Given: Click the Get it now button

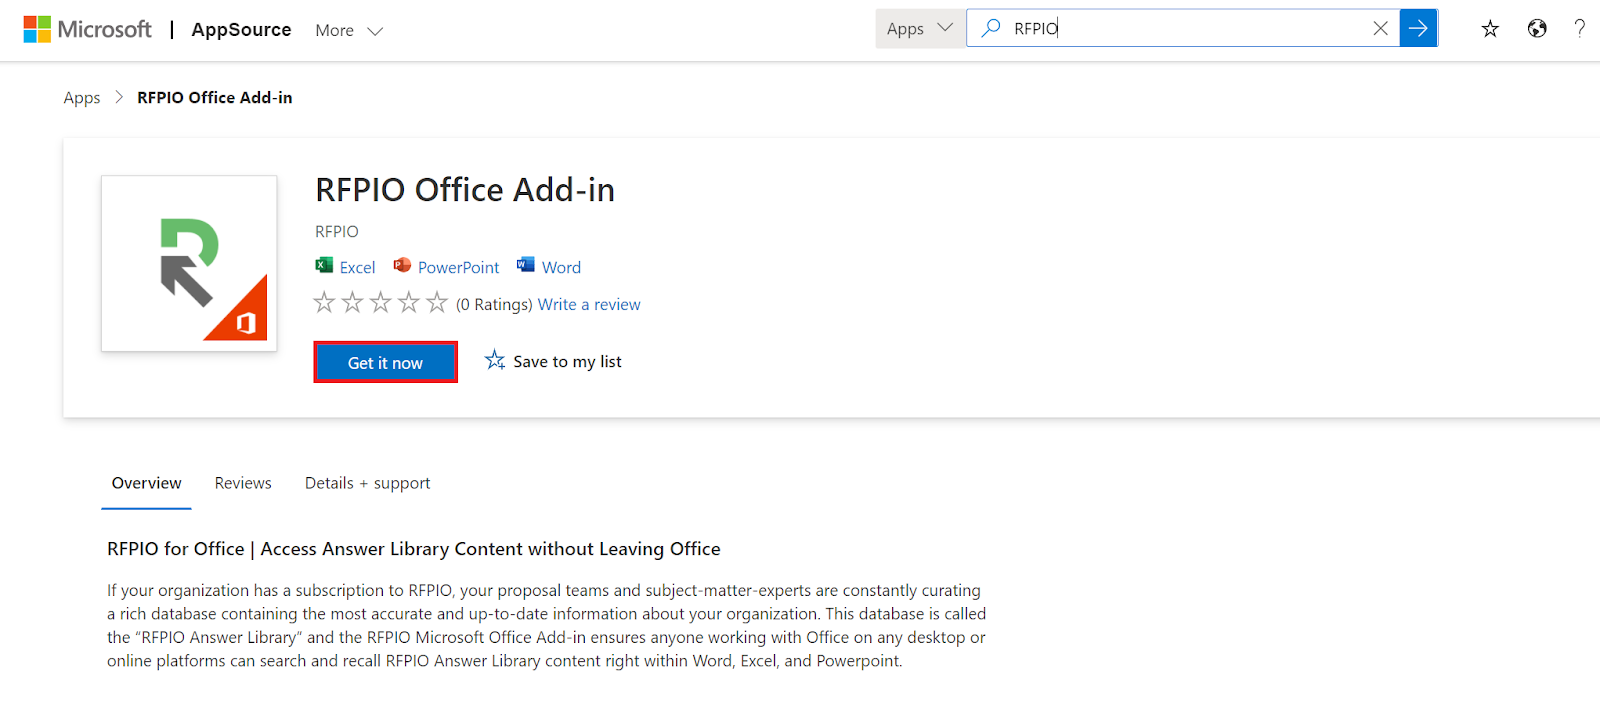Looking at the screenshot, I should [385, 362].
